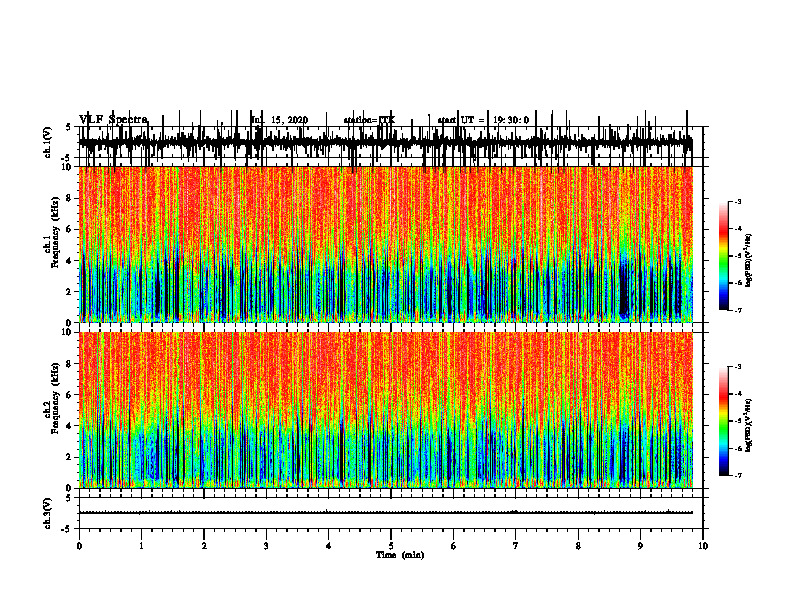Click the ch.1(V) axis label of top waveform

(48, 142)
